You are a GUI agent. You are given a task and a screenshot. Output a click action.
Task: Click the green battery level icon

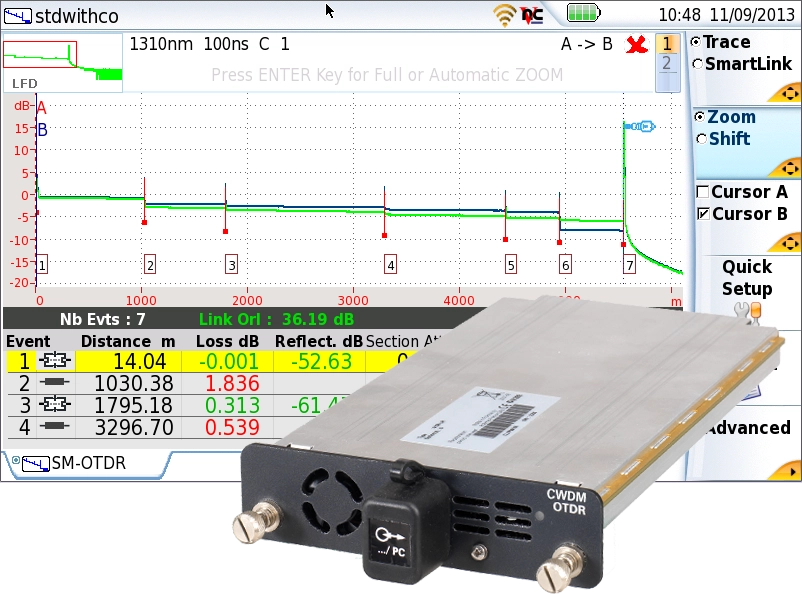click(583, 13)
